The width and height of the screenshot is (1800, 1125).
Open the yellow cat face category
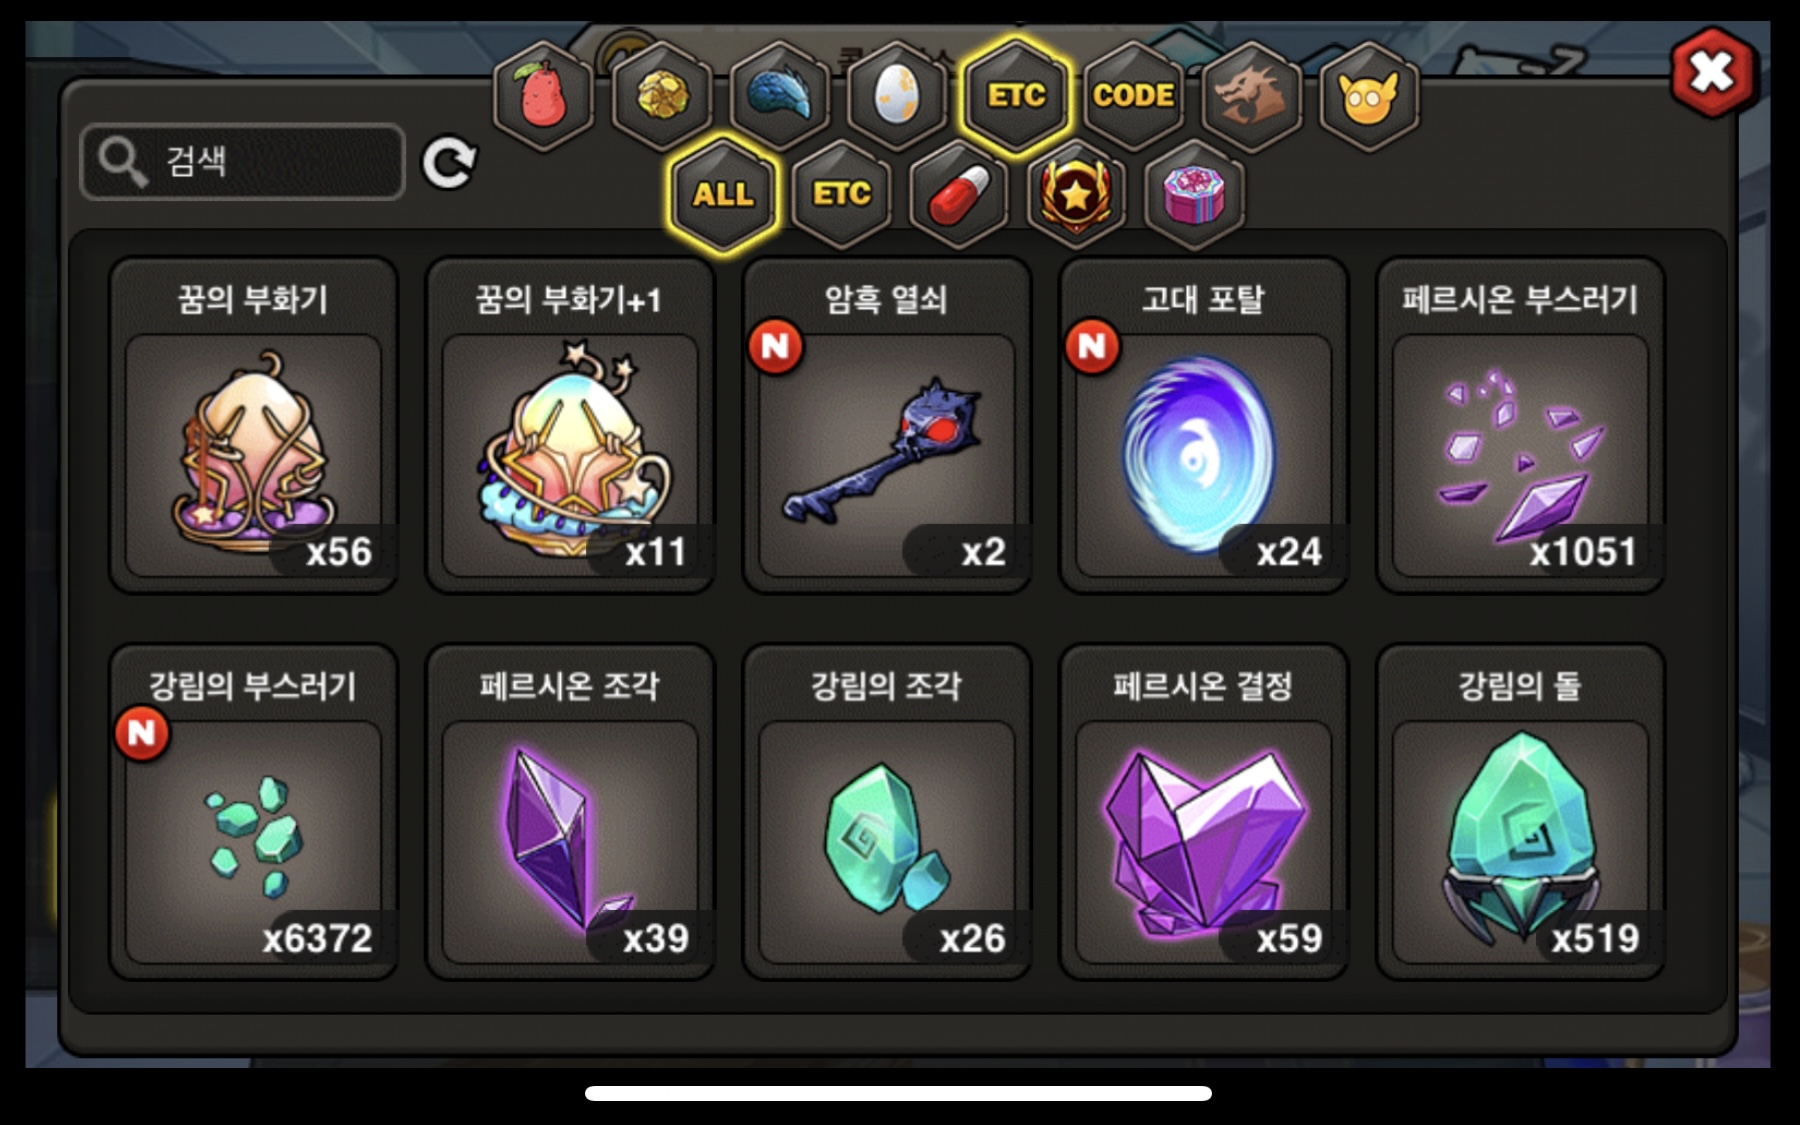pyautogui.click(x=1369, y=96)
